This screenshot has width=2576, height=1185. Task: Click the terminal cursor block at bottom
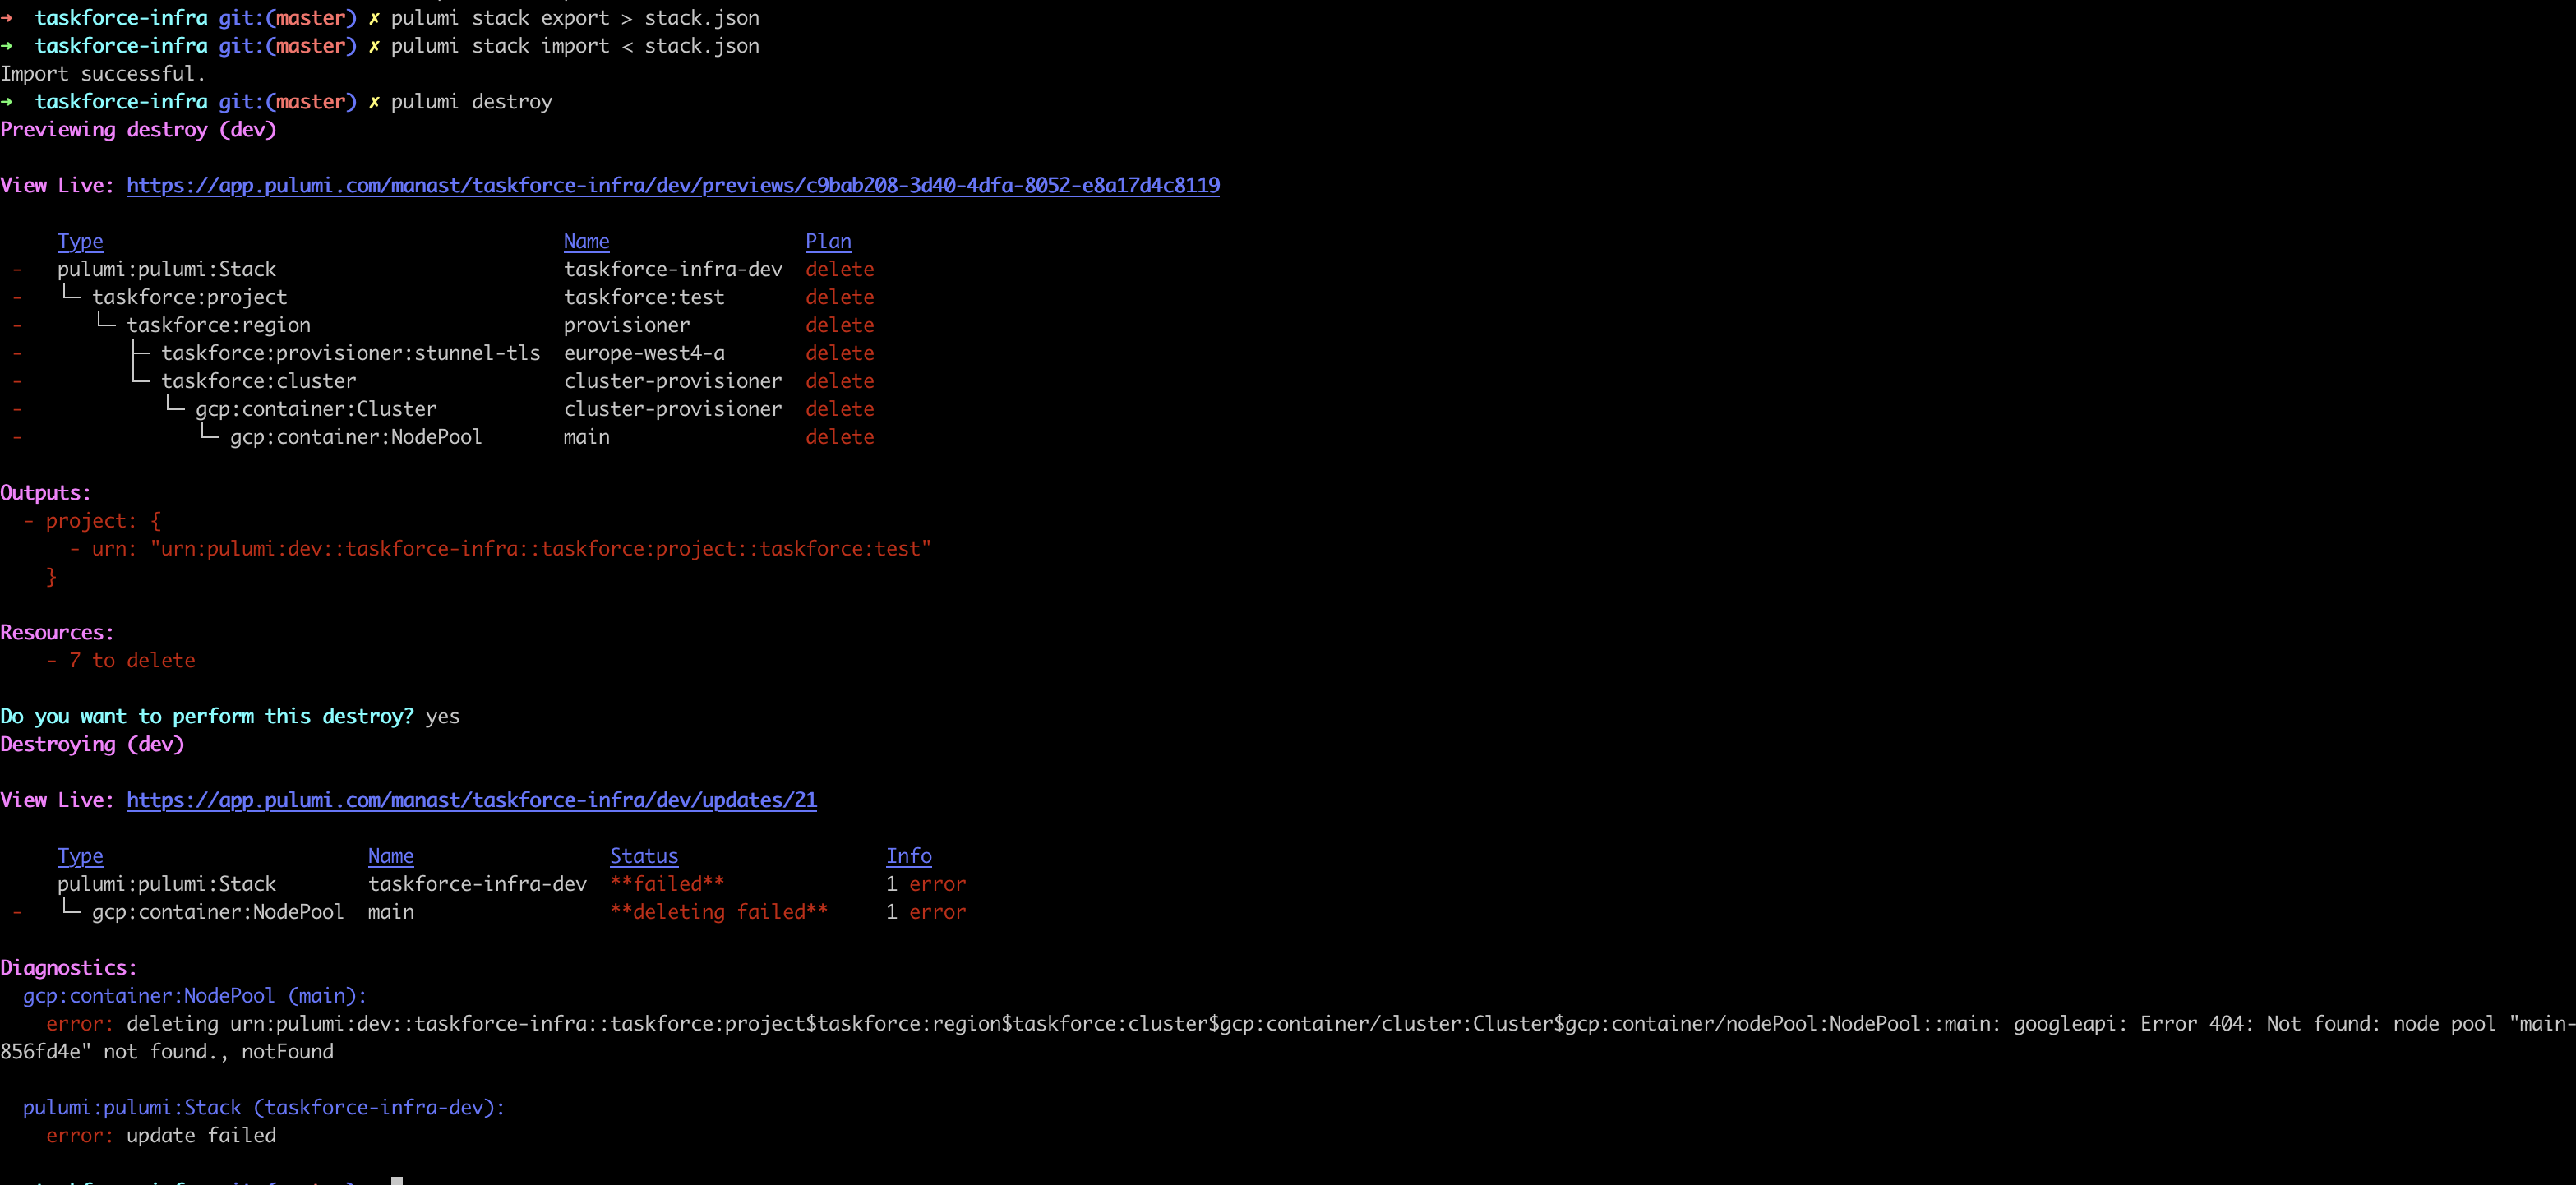coord(397,1181)
